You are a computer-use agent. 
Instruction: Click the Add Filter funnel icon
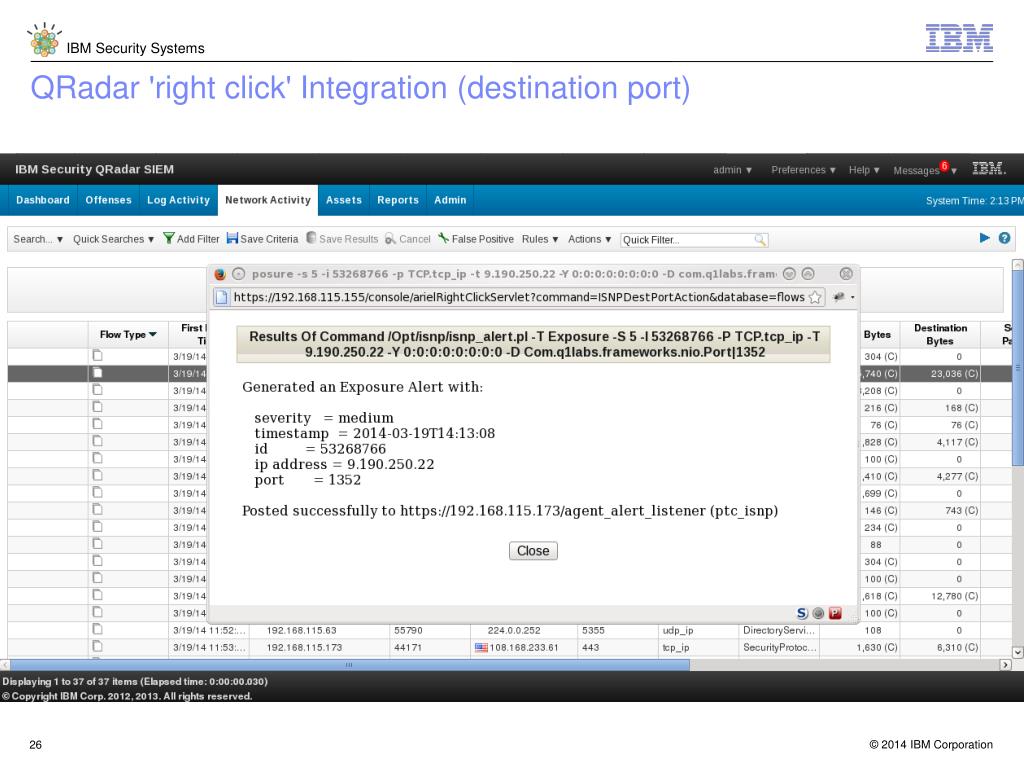tap(168, 238)
